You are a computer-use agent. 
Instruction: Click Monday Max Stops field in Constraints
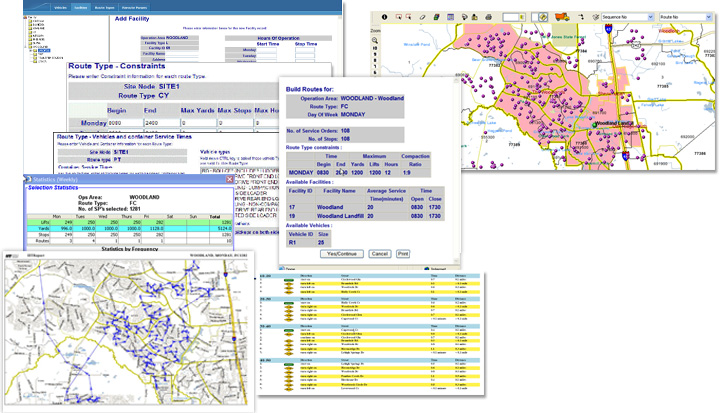(x=235, y=123)
